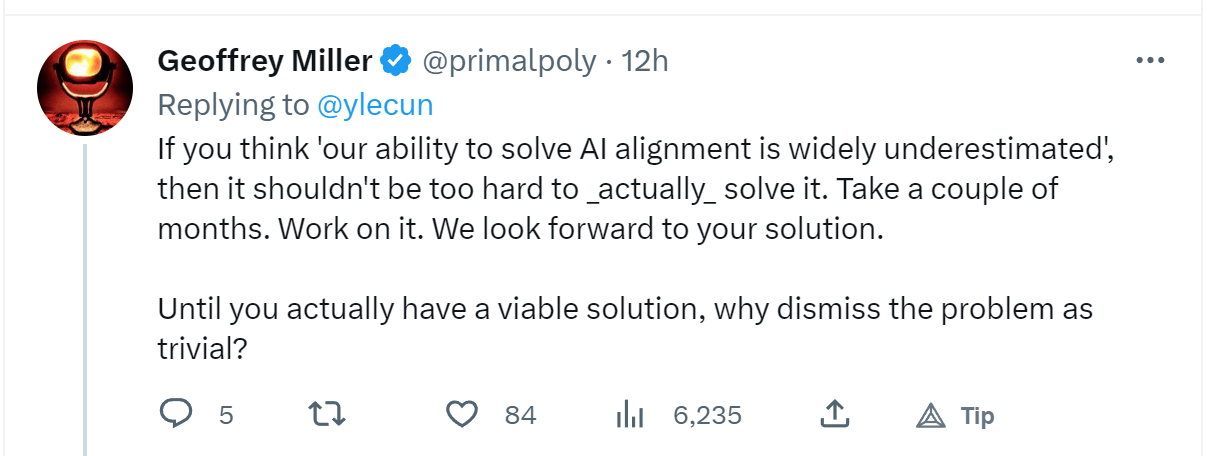The height and width of the screenshot is (456, 1207).
Task: Click the 6,235 views count
Action: click(x=708, y=415)
